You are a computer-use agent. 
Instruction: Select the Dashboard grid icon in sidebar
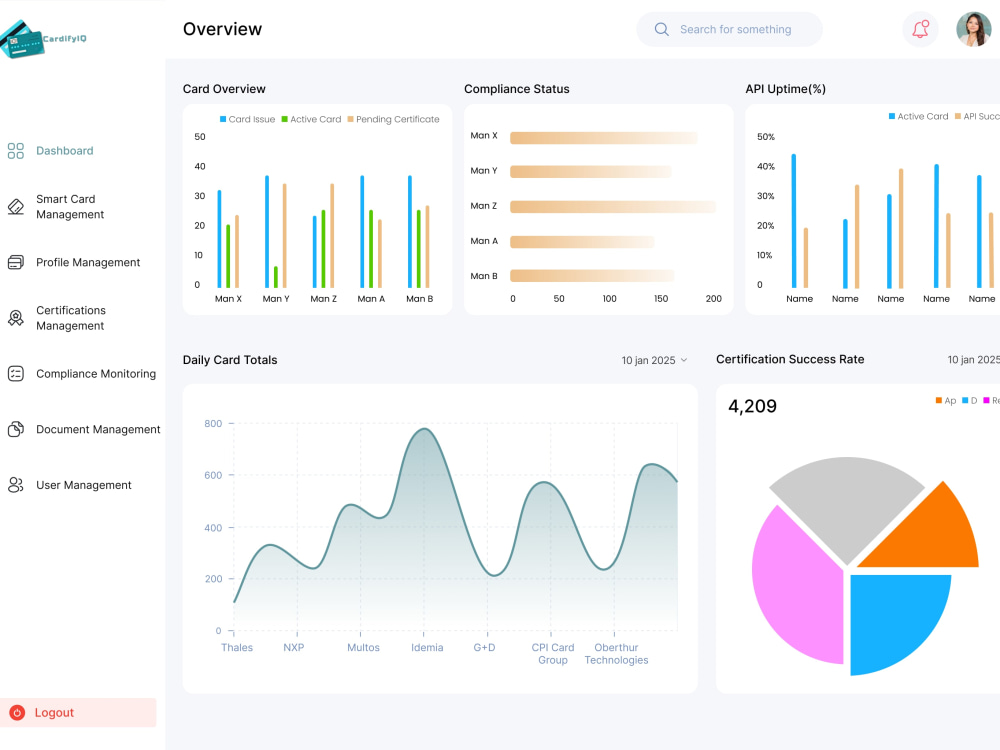point(16,150)
